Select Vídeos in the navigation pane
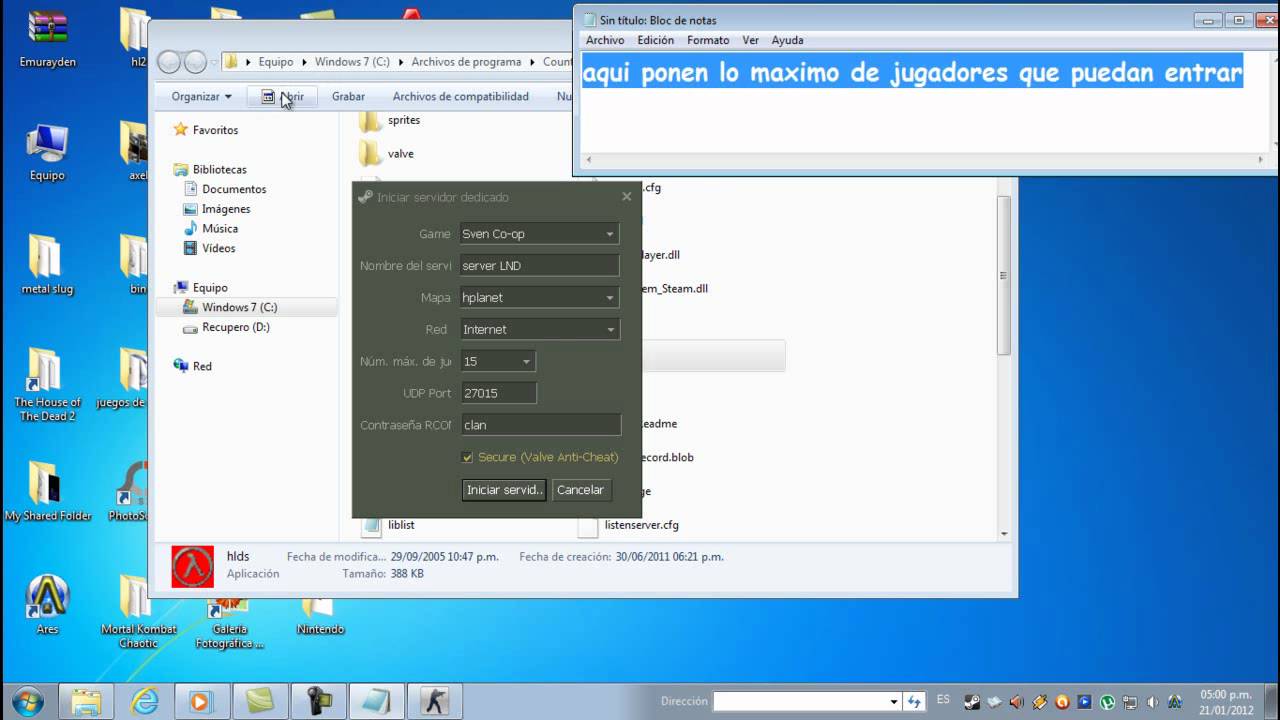Image resolution: width=1280 pixels, height=720 pixels. (x=209, y=248)
